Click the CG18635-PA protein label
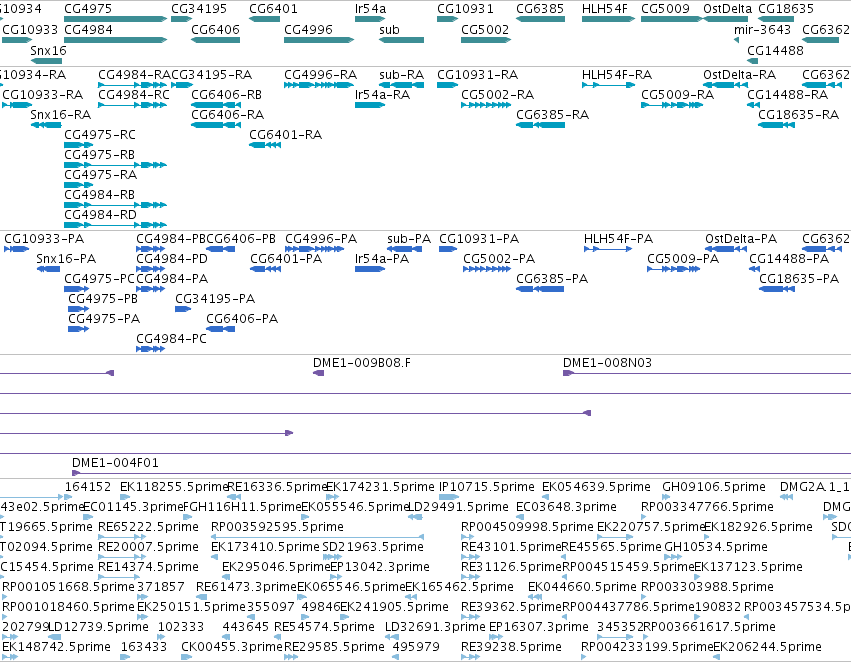Viewport: 851px width, 662px height. [x=799, y=278]
